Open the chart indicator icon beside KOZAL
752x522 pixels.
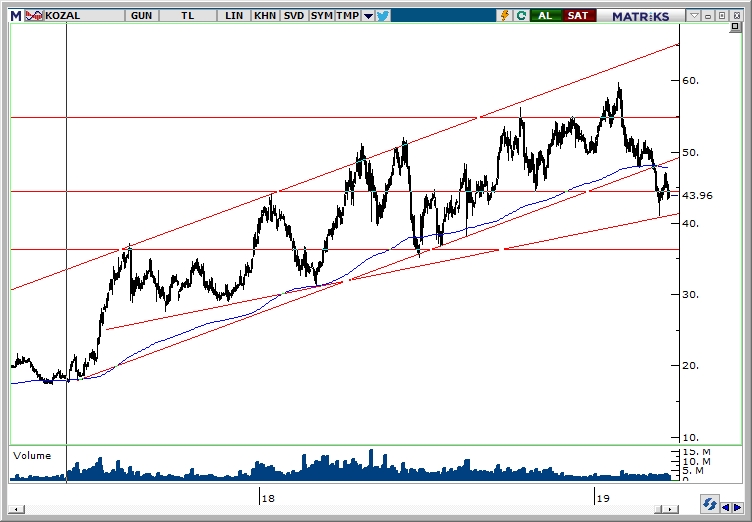(x=34, y=16)
